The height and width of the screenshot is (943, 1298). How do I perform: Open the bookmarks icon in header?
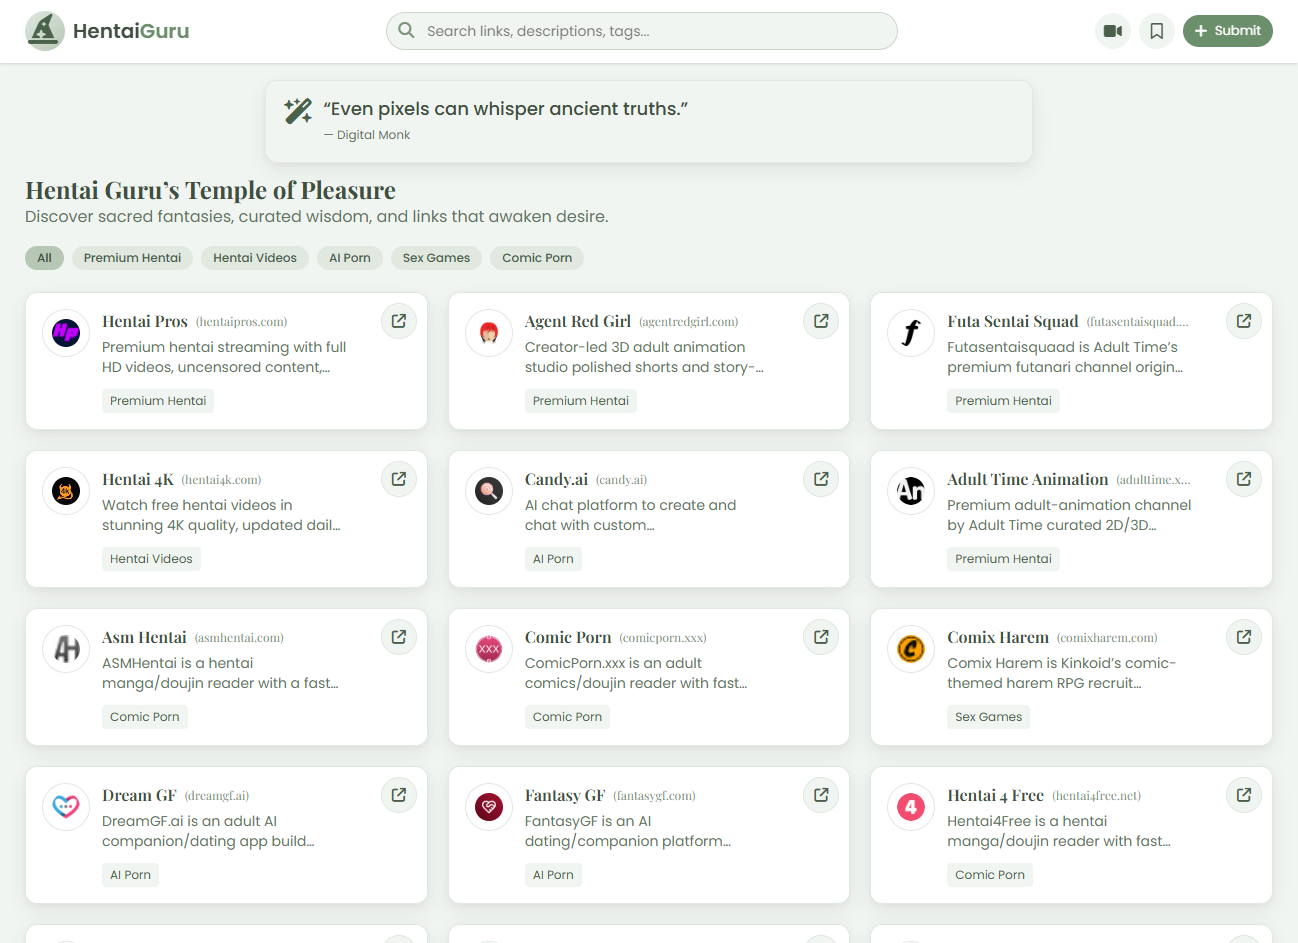click(x=1157, y=31)
